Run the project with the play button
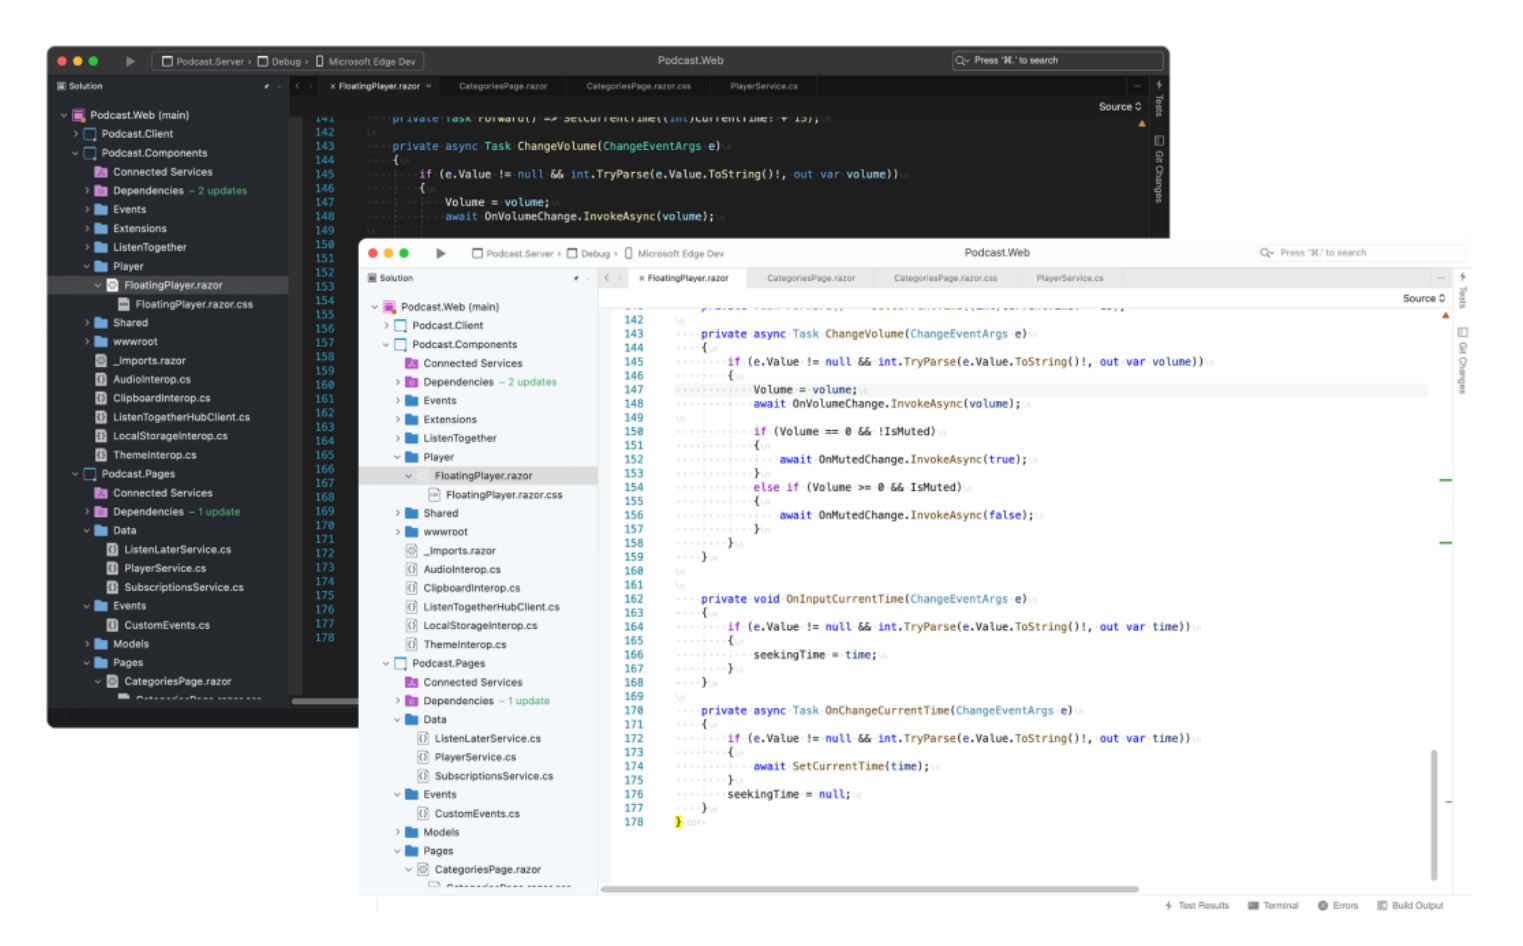This screenshot has width=1523, height=946. (x=442, y=253)
